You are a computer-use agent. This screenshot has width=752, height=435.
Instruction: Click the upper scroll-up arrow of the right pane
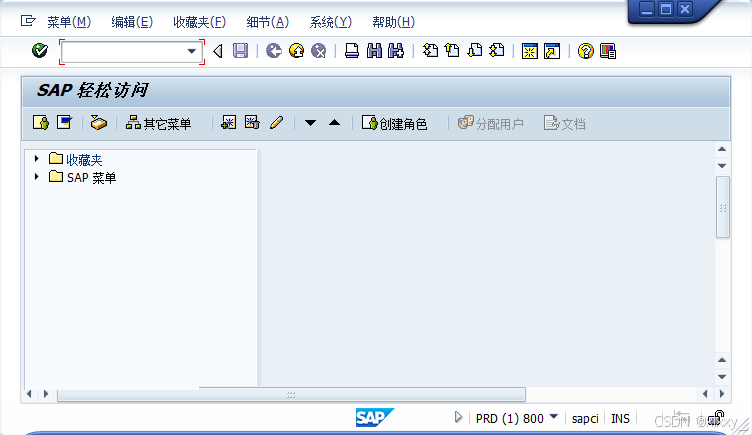coord(722,149)
